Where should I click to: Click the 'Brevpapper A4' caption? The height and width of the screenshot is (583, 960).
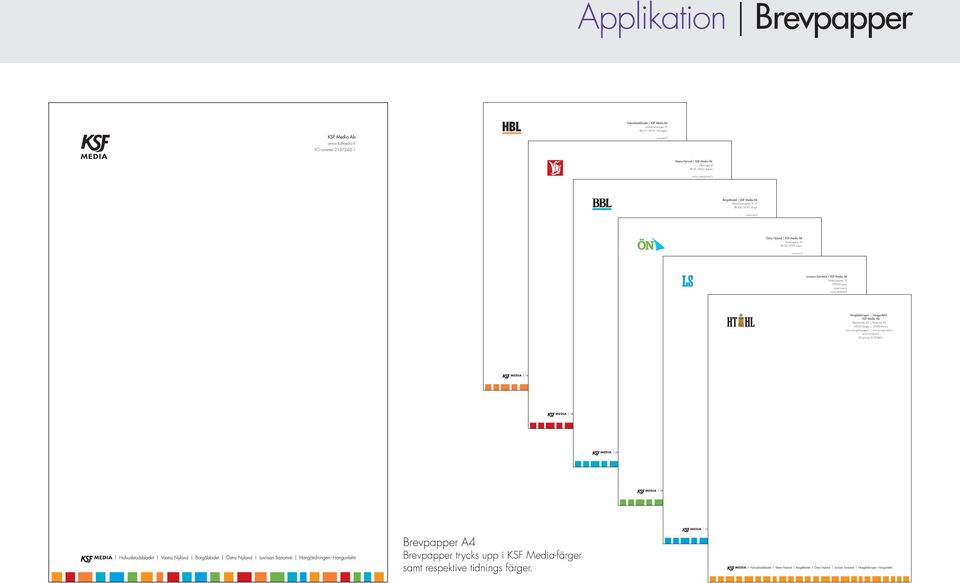tap(439, 542)
